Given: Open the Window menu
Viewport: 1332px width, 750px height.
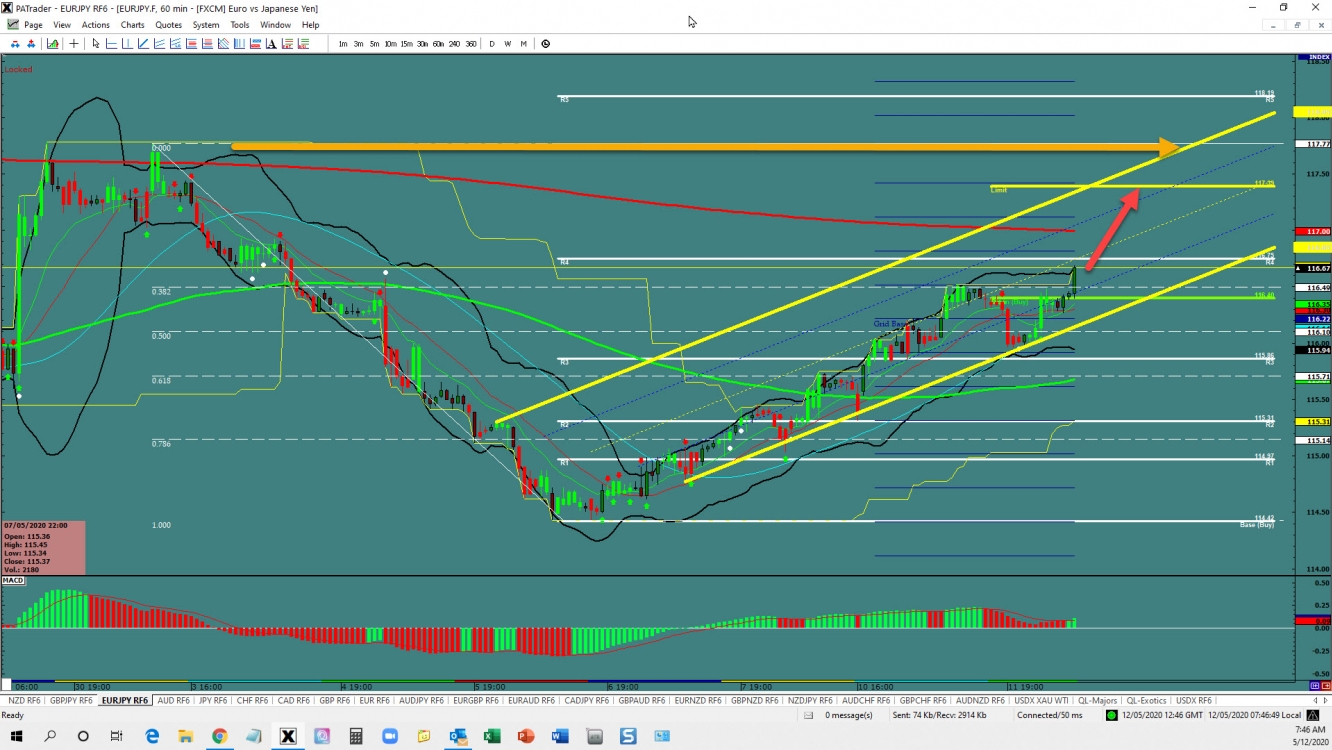Looking at the screenshot, I should (x=275, y=25).
